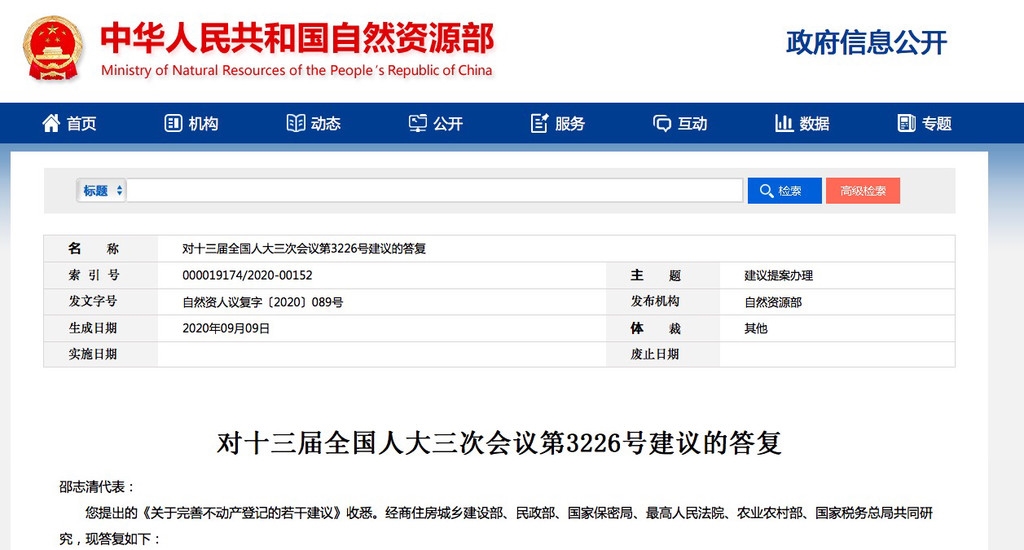1024x550 pixels.
Task: Go to the 互动 section
Action: [692, 124]
